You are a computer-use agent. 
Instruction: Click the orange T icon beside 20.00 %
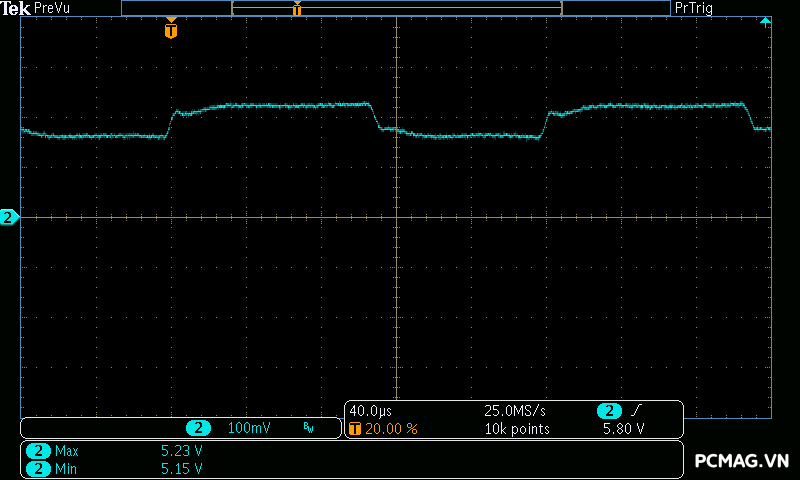(x=354, y=429)
